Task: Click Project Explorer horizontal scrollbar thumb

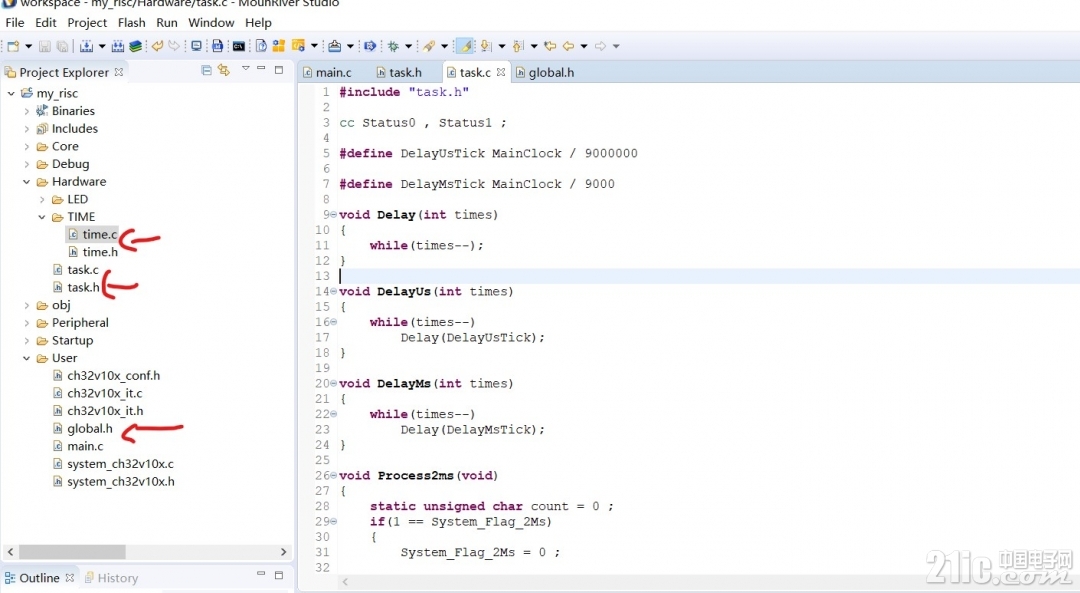Action: coord(72,552)
